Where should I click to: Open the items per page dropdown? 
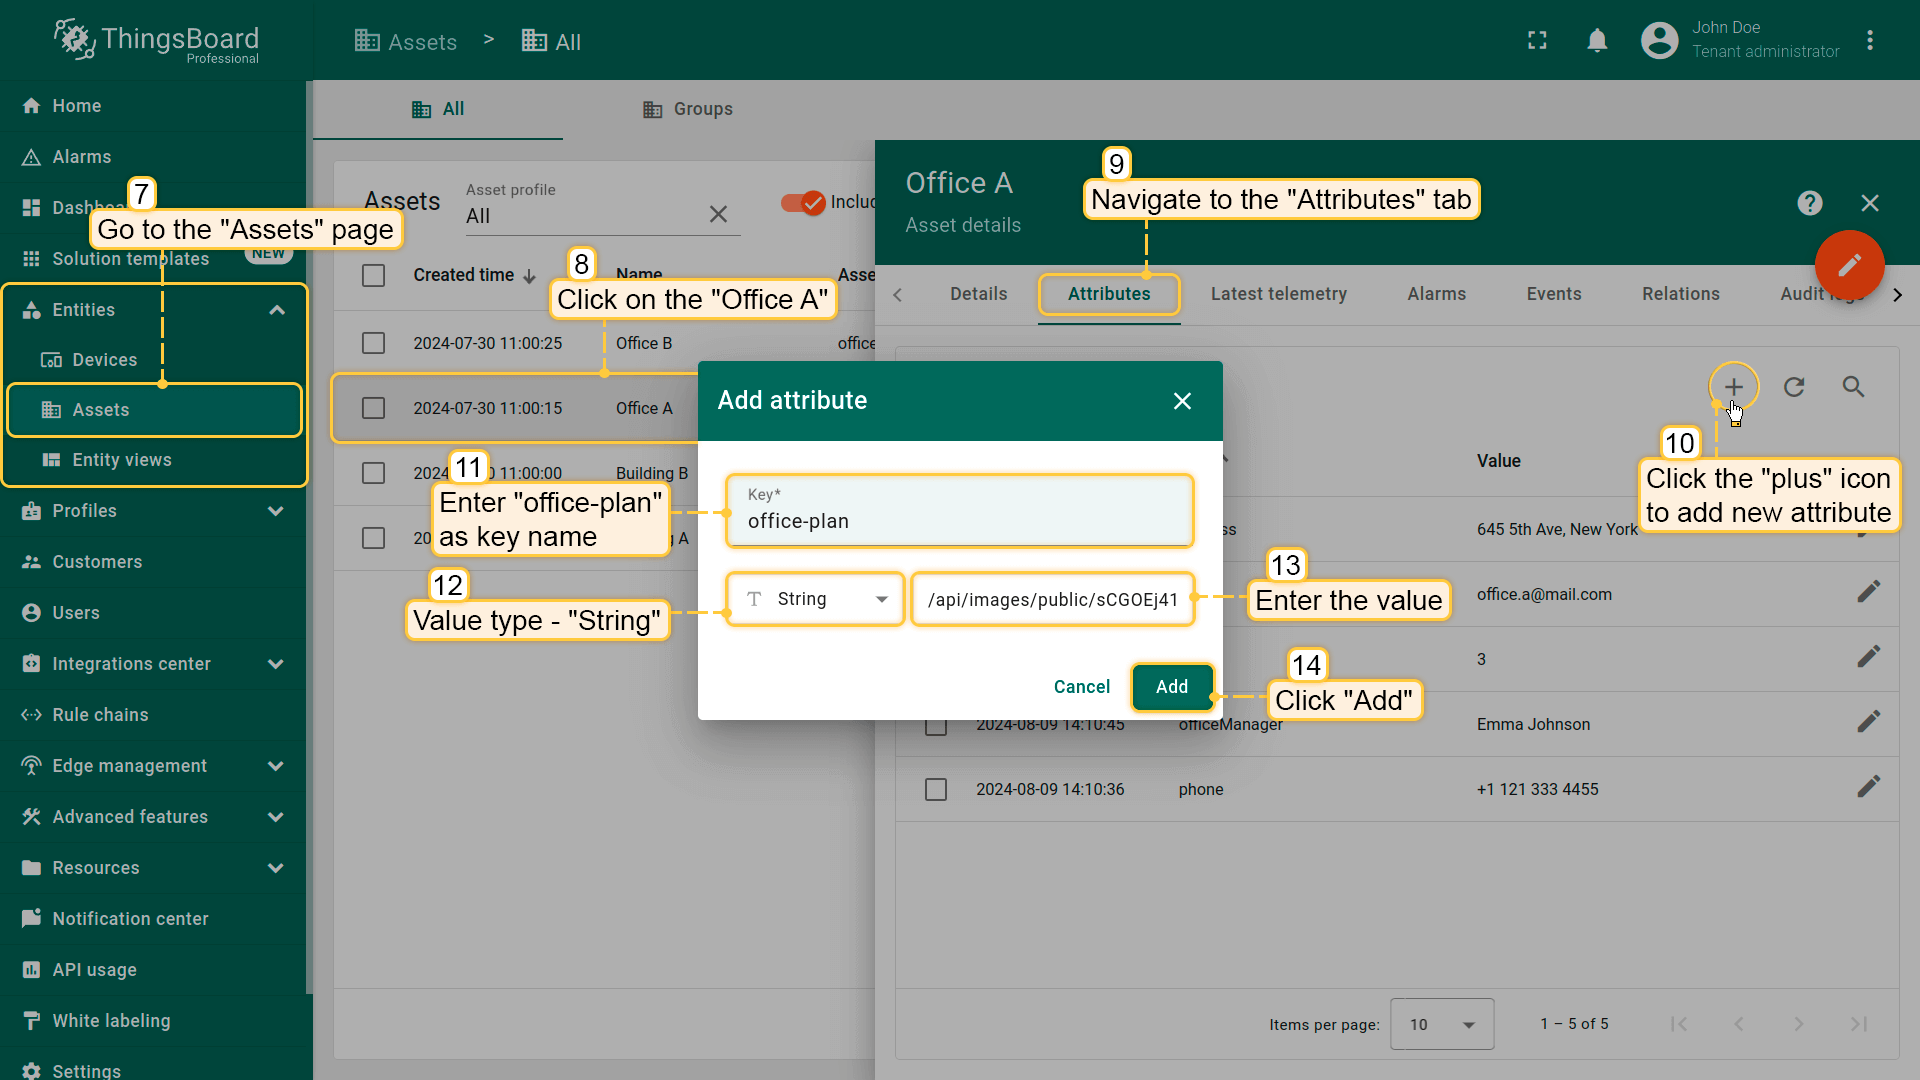pos(1441,1024)
